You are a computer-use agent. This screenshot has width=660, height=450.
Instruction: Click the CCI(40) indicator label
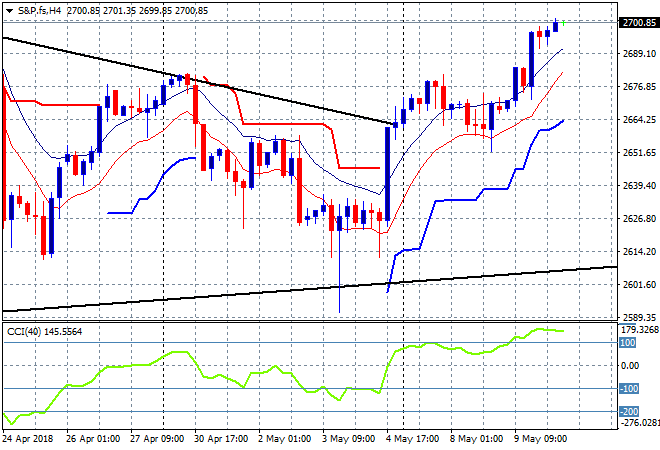(45, 331)
